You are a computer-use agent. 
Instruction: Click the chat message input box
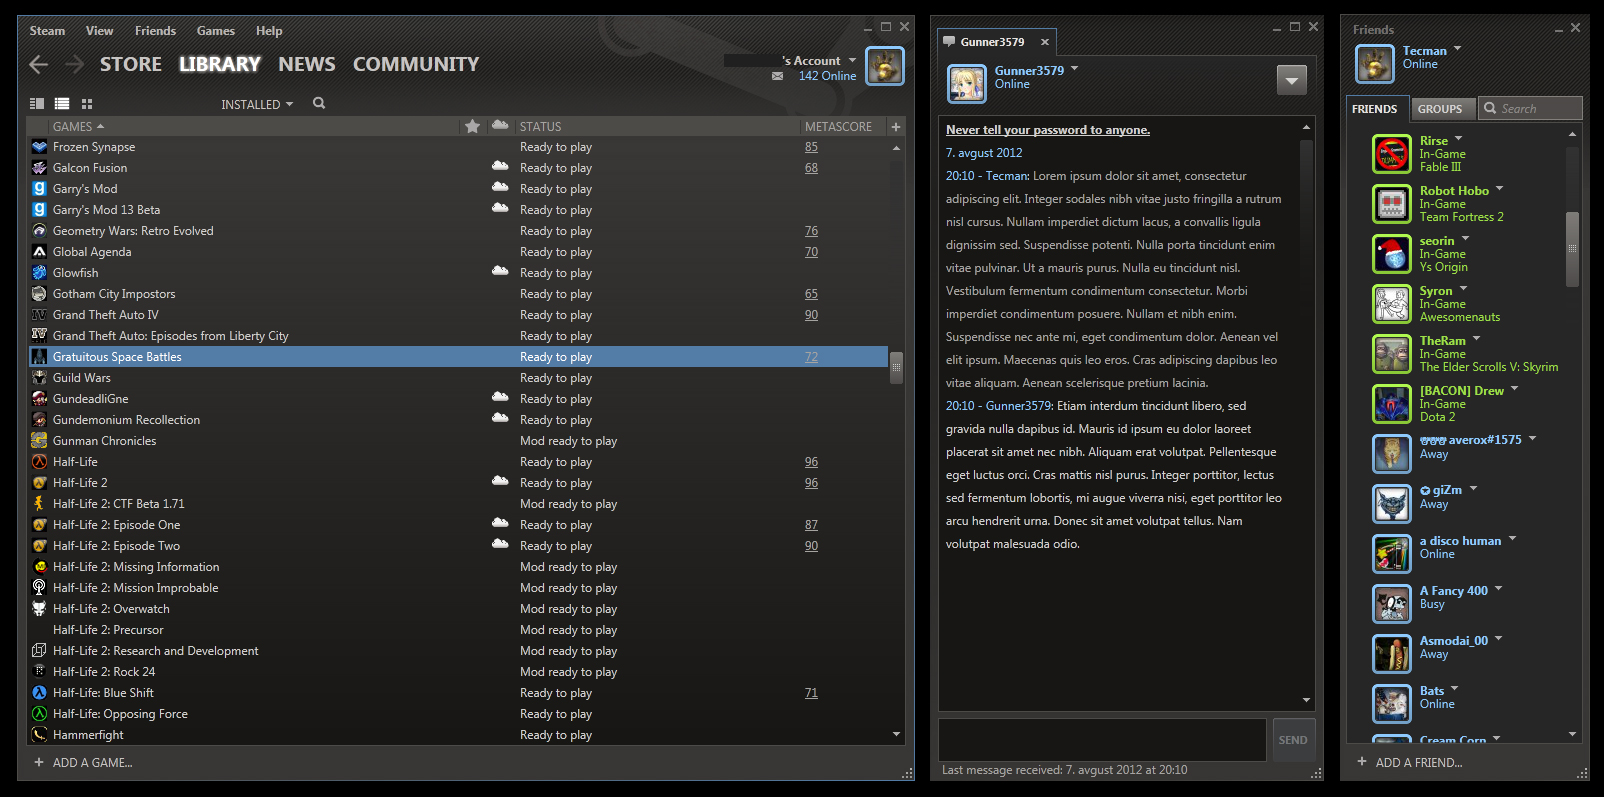point(1102,740)
